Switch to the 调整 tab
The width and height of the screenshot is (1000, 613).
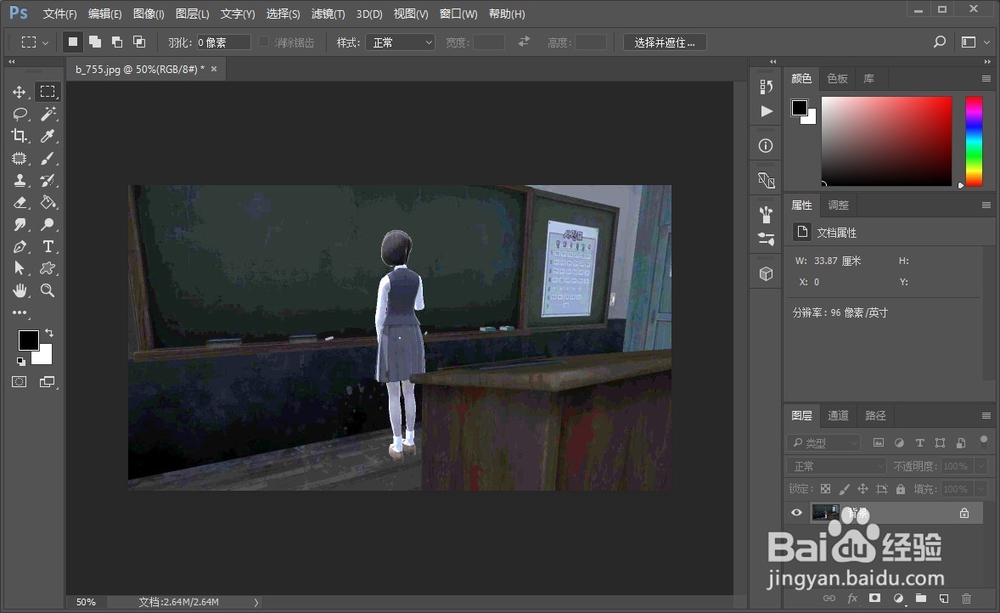pos(838,205)
